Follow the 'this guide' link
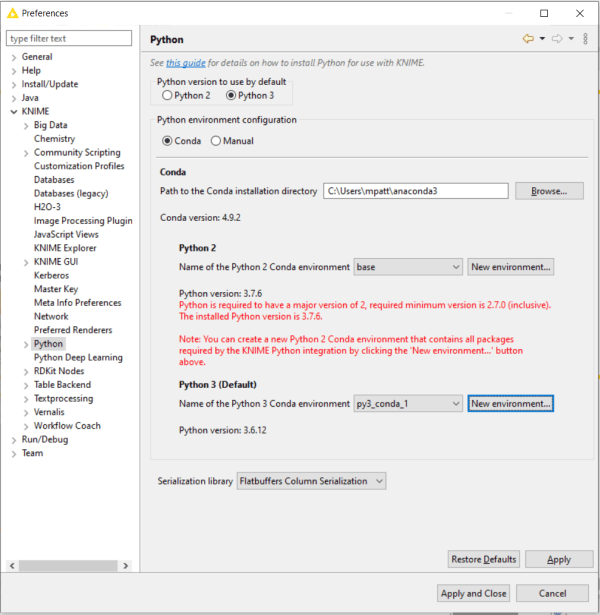This screenshot has width=600, height=615. [x=185, y=63]
